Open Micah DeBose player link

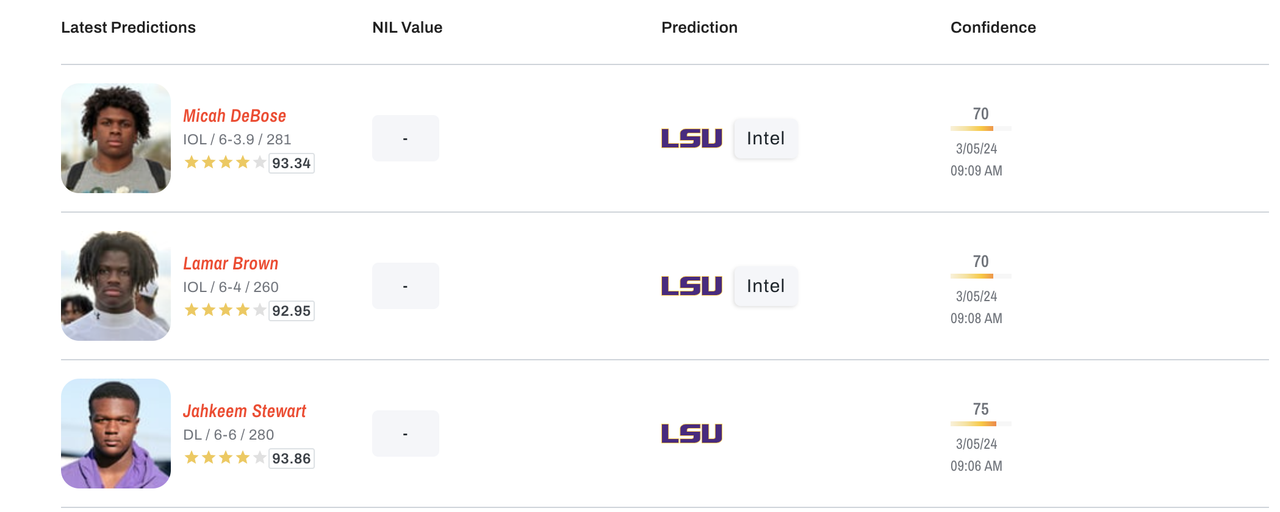[234, 116]
